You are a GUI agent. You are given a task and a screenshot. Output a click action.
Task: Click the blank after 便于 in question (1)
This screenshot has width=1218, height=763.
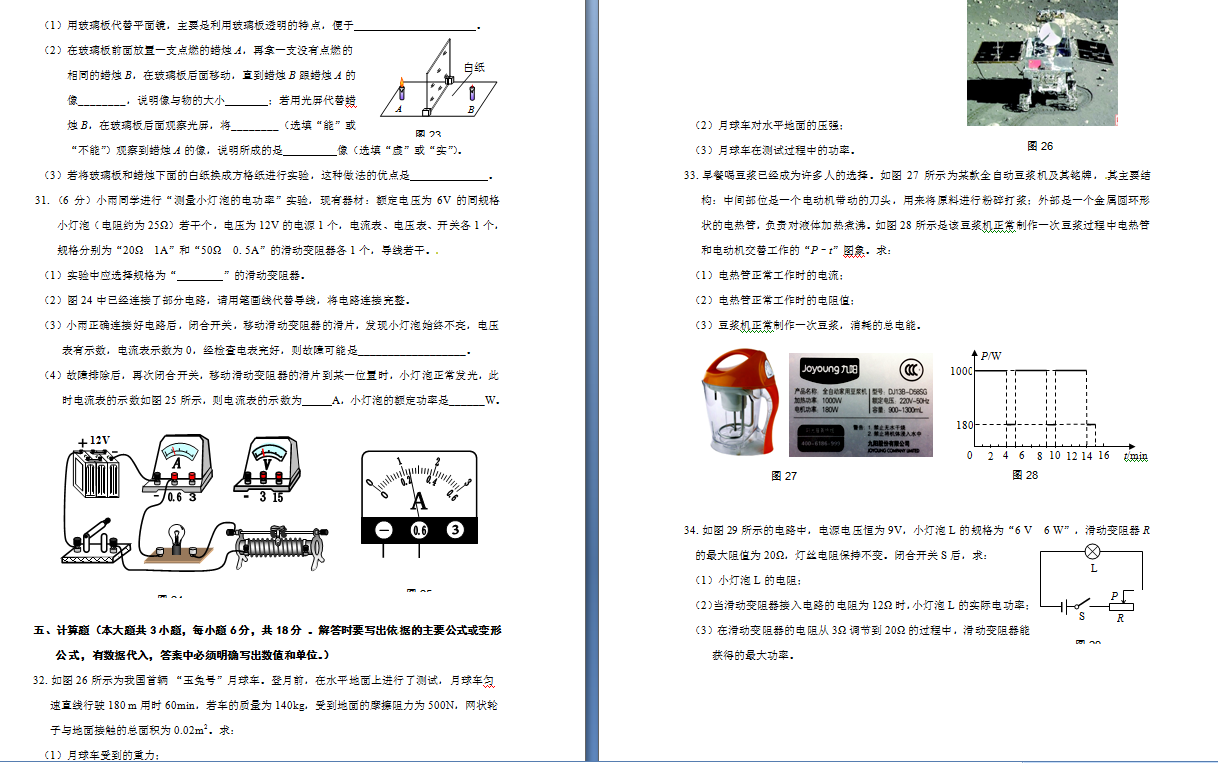pos(415,26)
